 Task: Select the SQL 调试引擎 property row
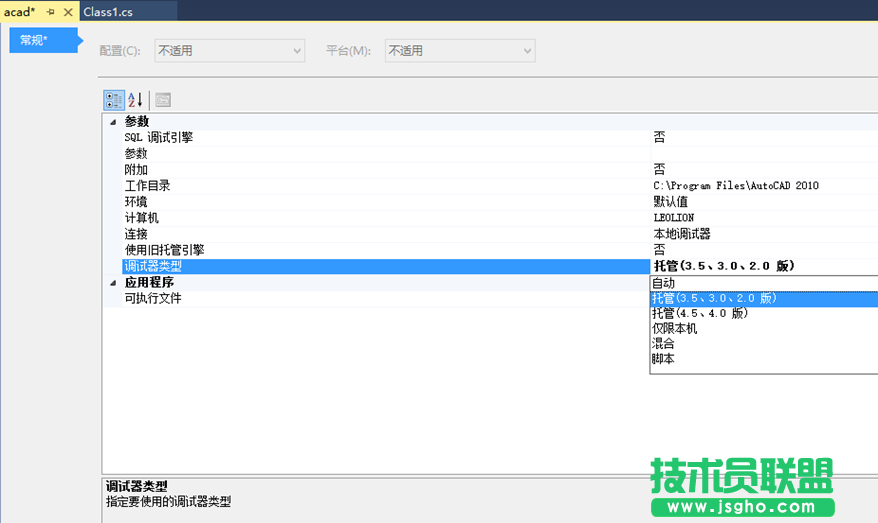386,138
